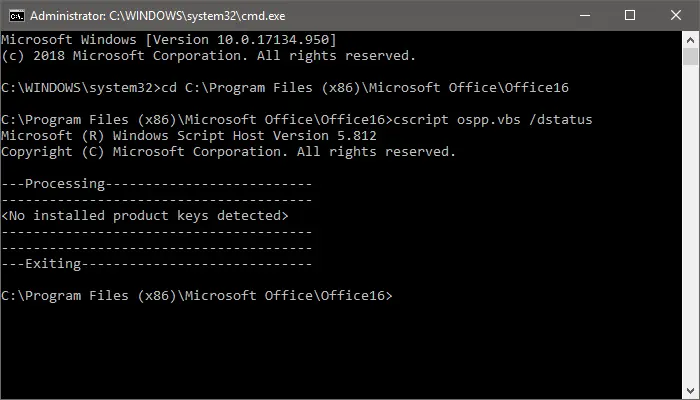Minimize the Command Prompt window
Screen dimensions: 700x400
[583, 15]
